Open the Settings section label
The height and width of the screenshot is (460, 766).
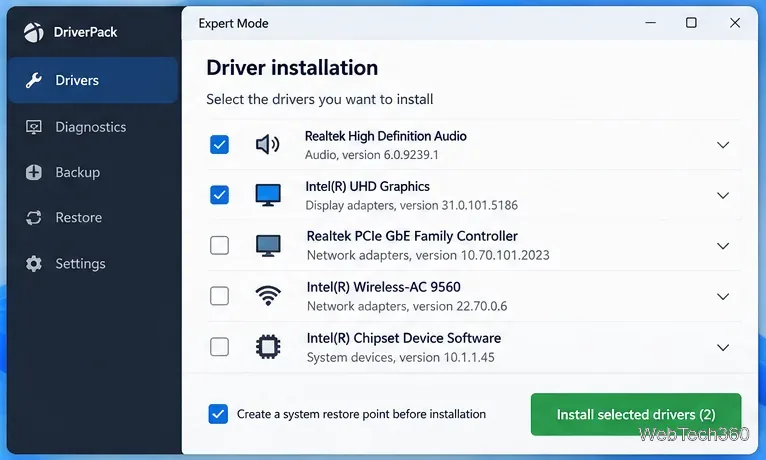tap(80, 264)
